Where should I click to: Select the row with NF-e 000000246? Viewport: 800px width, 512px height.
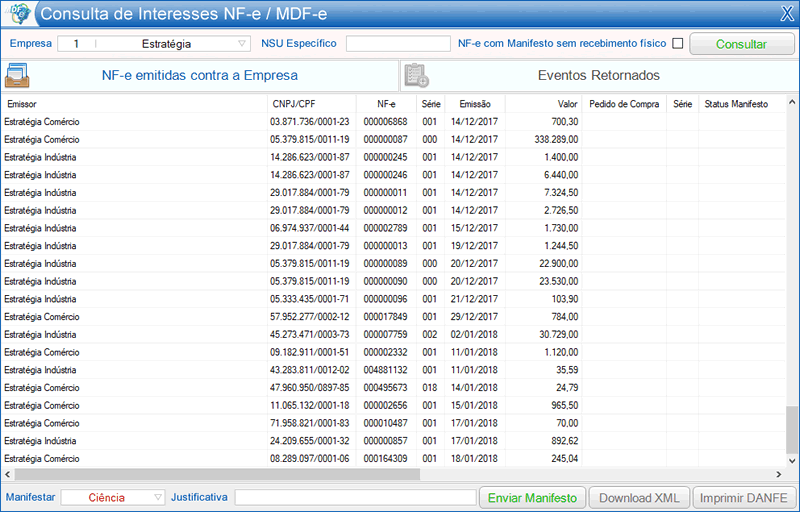(x=393, y=175)
